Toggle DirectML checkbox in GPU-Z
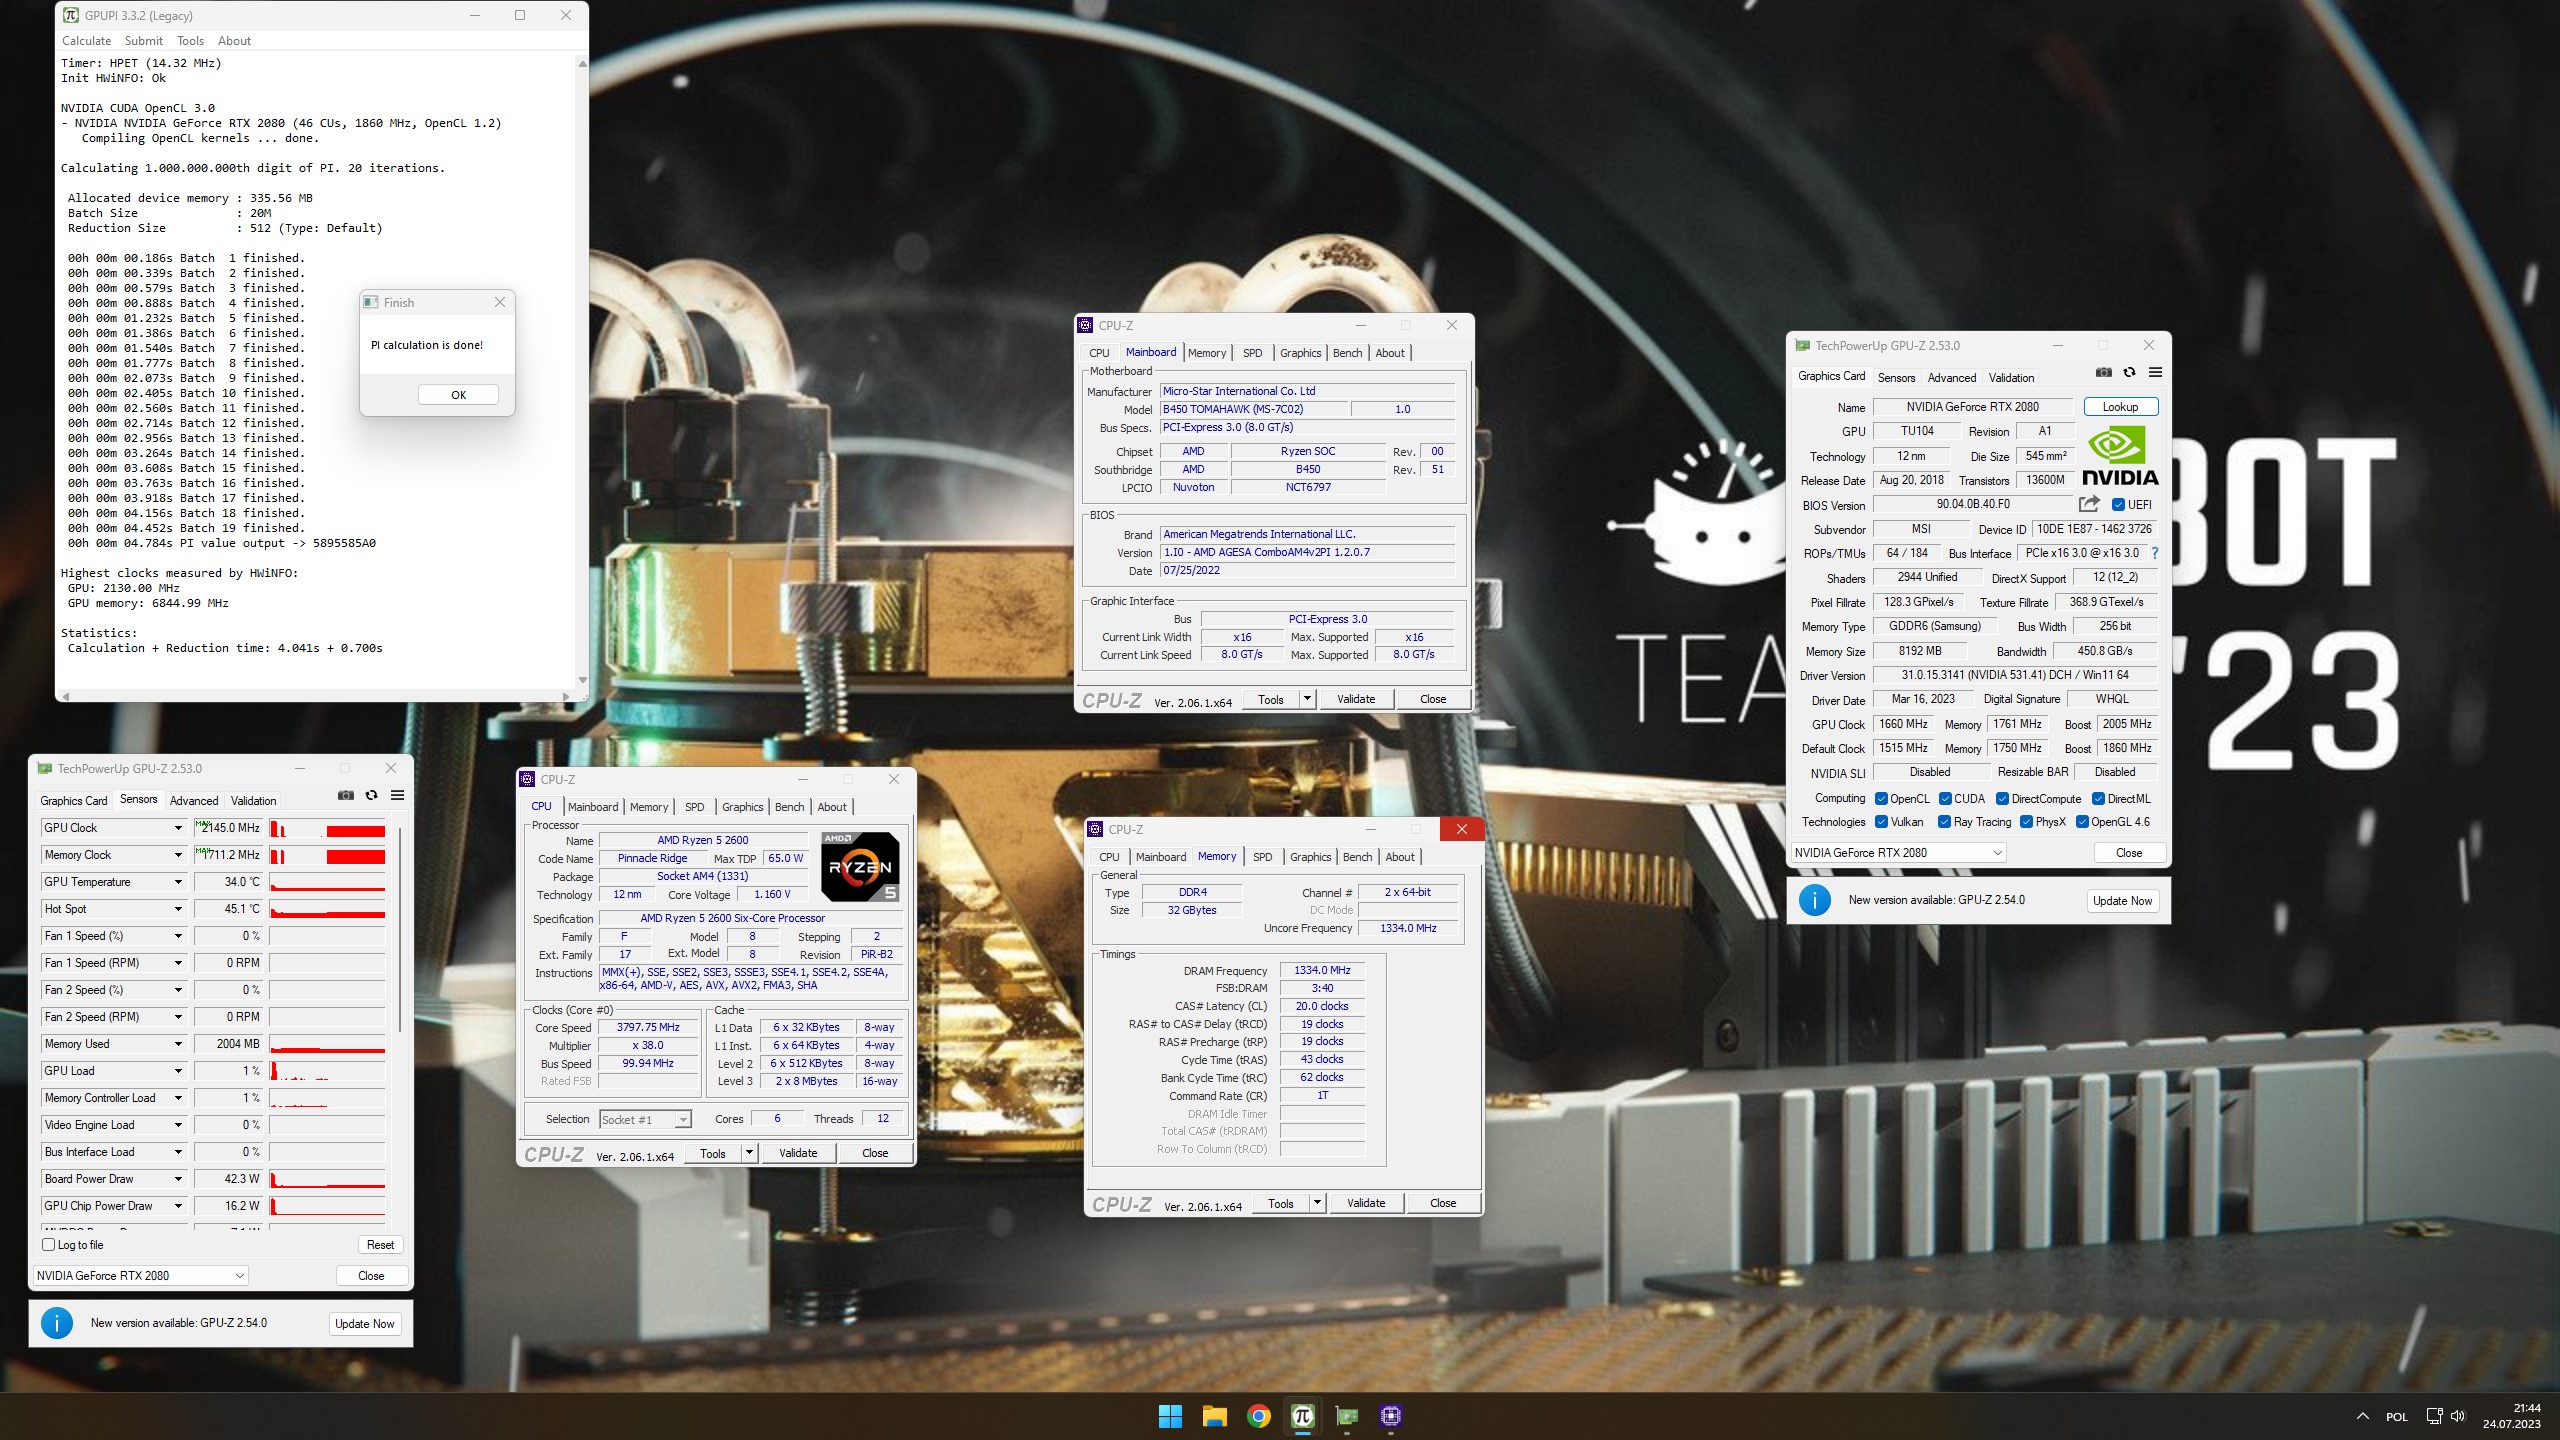The height and width of the screenshot is (1440, 2560). click(x=2098, y=799)
